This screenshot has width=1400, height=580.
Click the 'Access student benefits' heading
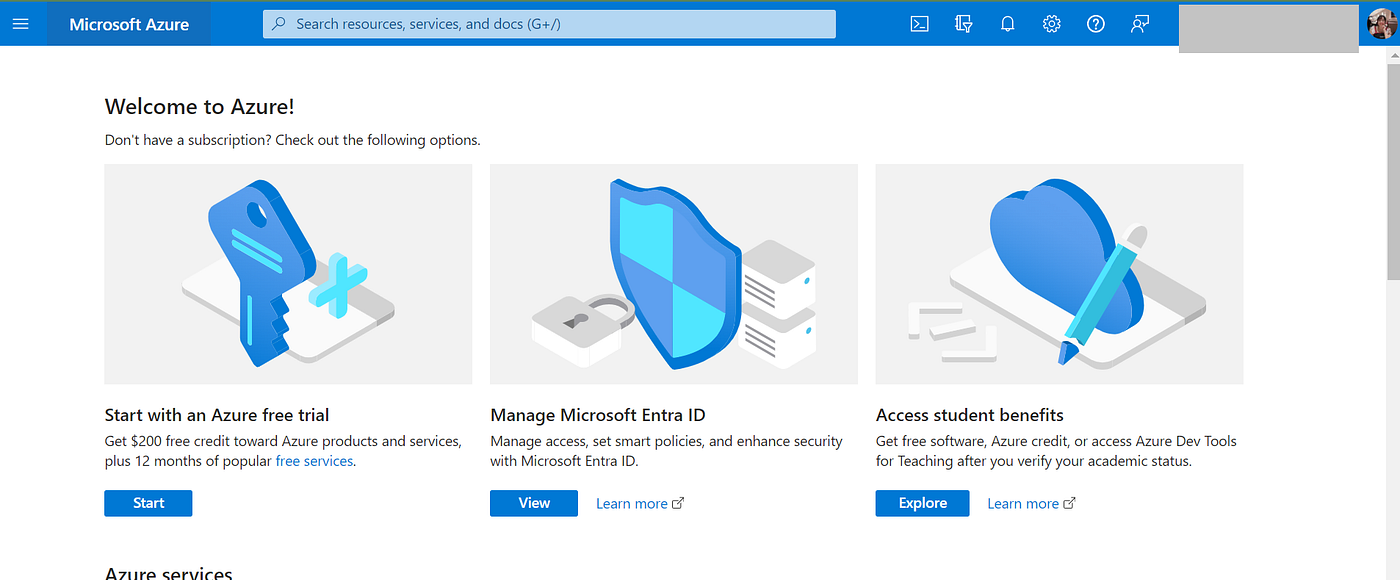970,415
